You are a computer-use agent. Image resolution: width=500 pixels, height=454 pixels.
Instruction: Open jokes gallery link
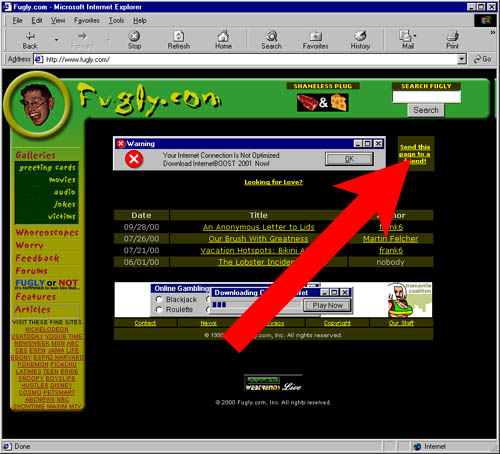[x=65, y=204]
